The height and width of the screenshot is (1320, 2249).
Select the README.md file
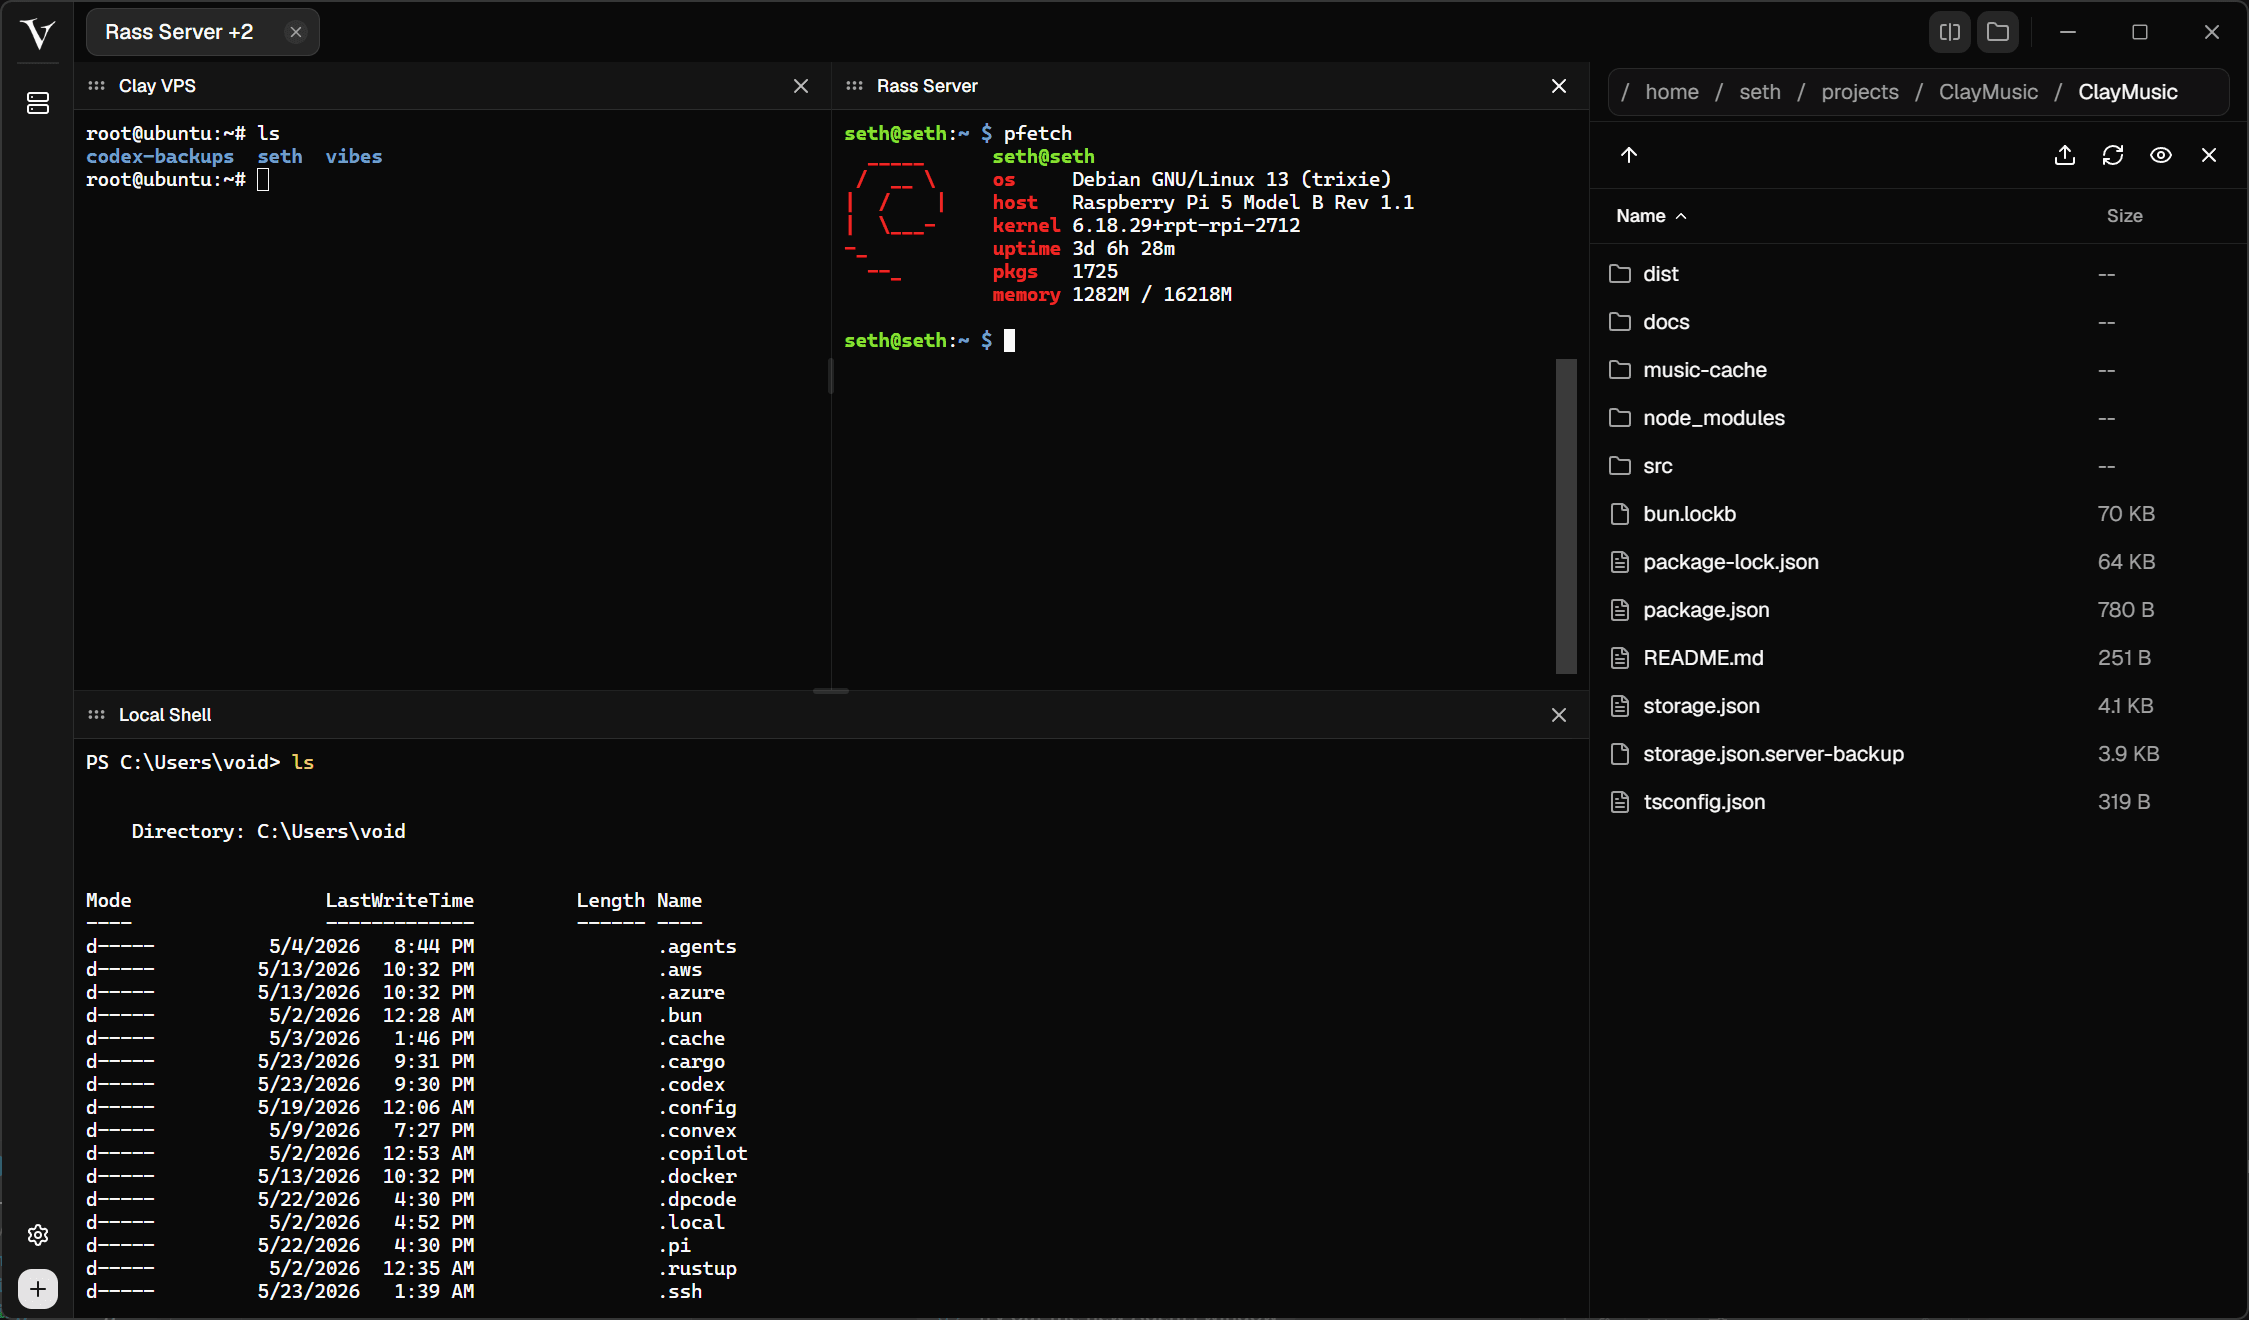pyautogui.click(x=1919, y=658)
